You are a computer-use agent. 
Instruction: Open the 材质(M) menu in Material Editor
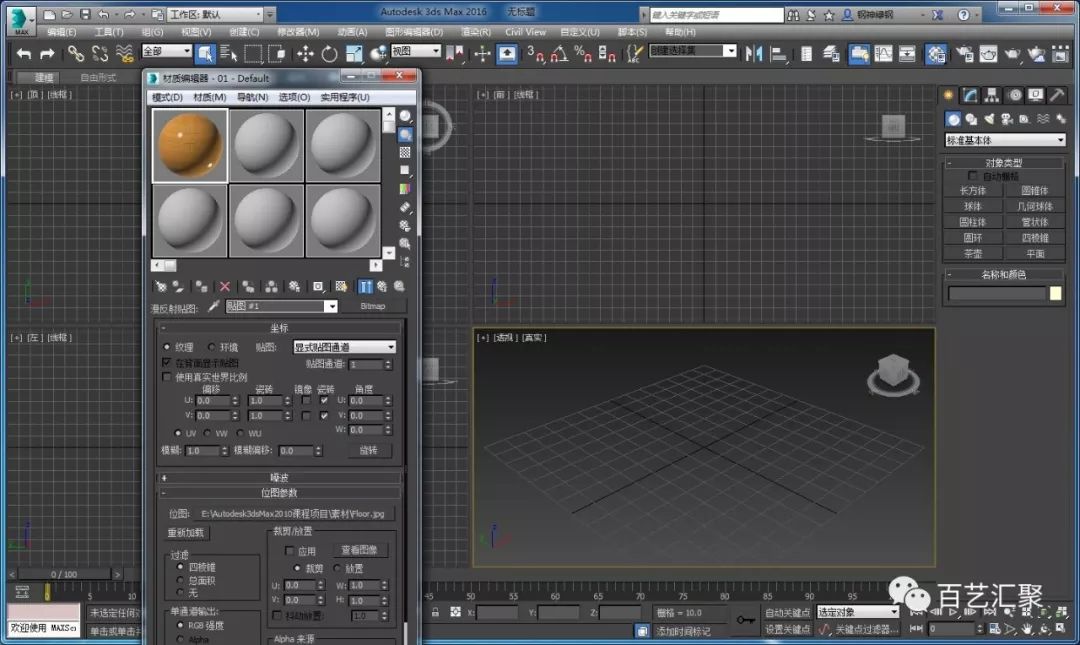point(209,96)
